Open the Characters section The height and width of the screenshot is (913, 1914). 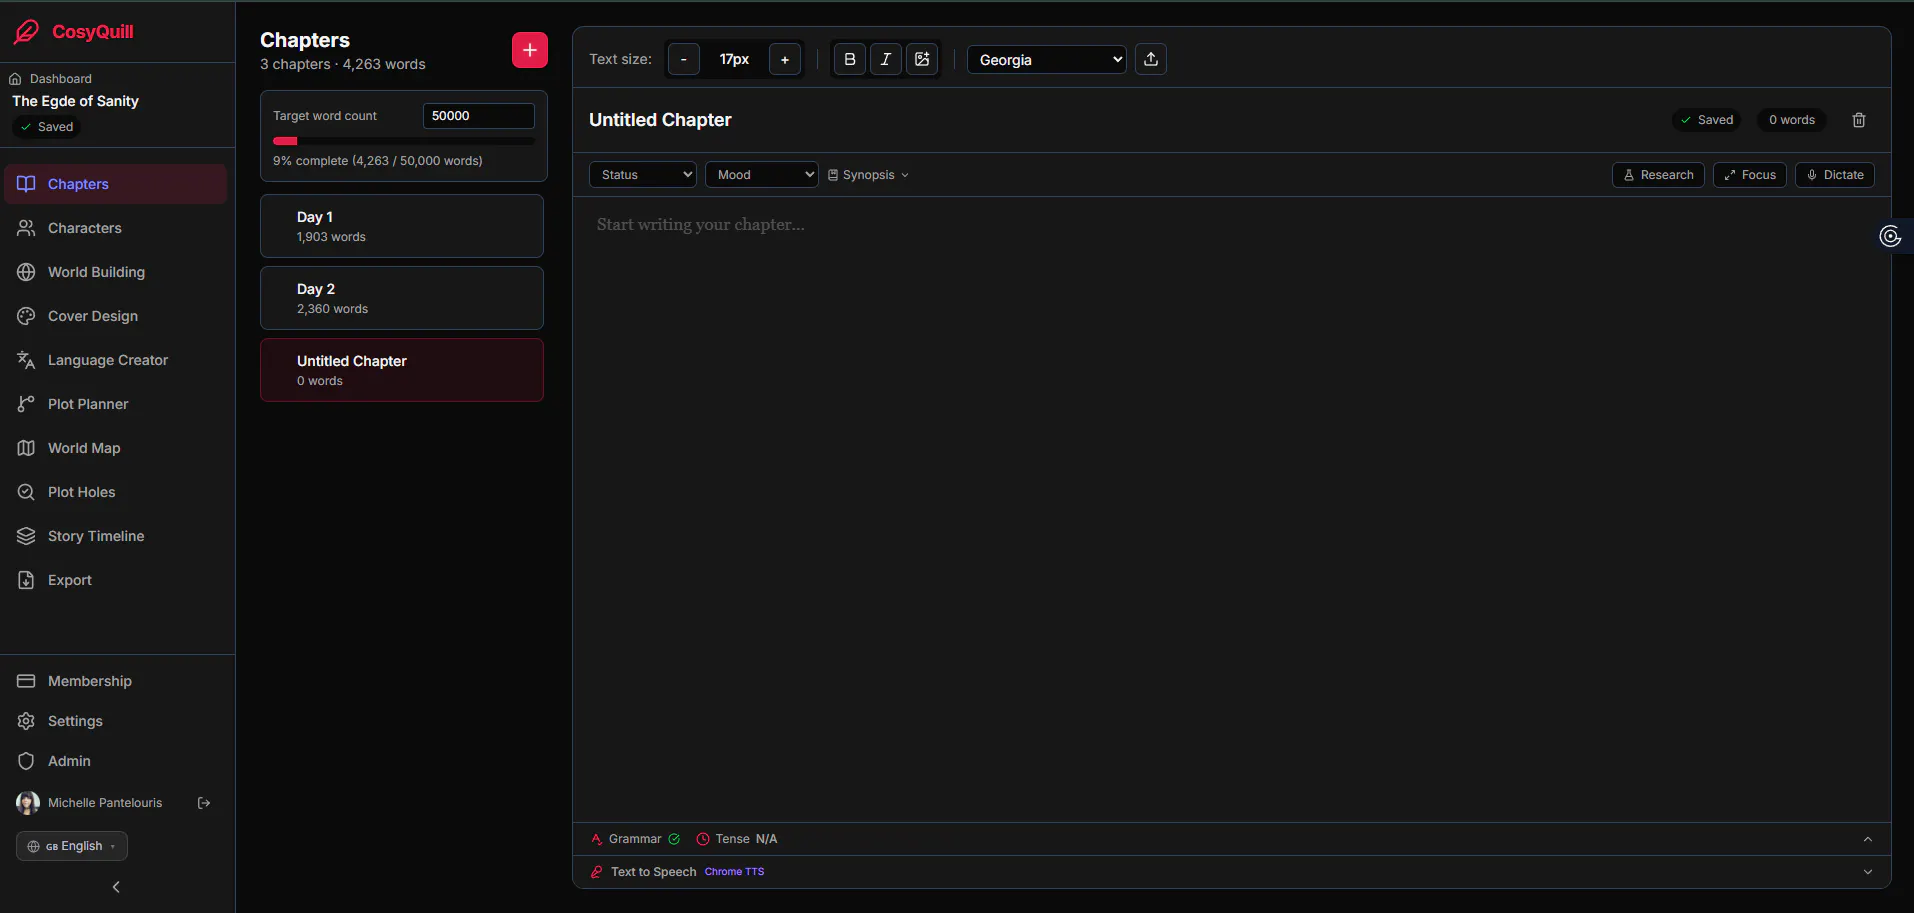[x=116, y=228]
